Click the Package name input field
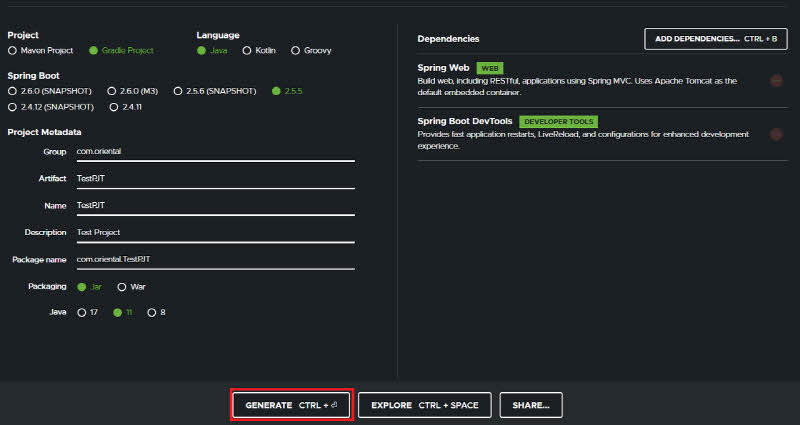 pos(215,260)
